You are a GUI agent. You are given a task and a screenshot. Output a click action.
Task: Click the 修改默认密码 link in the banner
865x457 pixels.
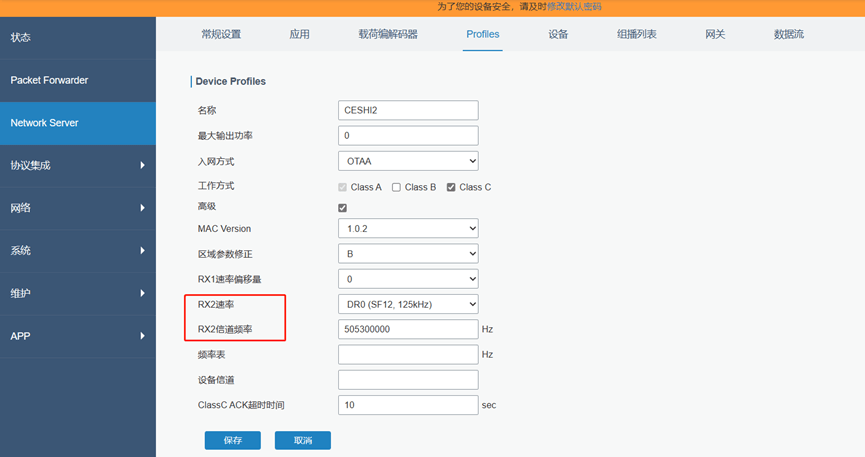574,7
